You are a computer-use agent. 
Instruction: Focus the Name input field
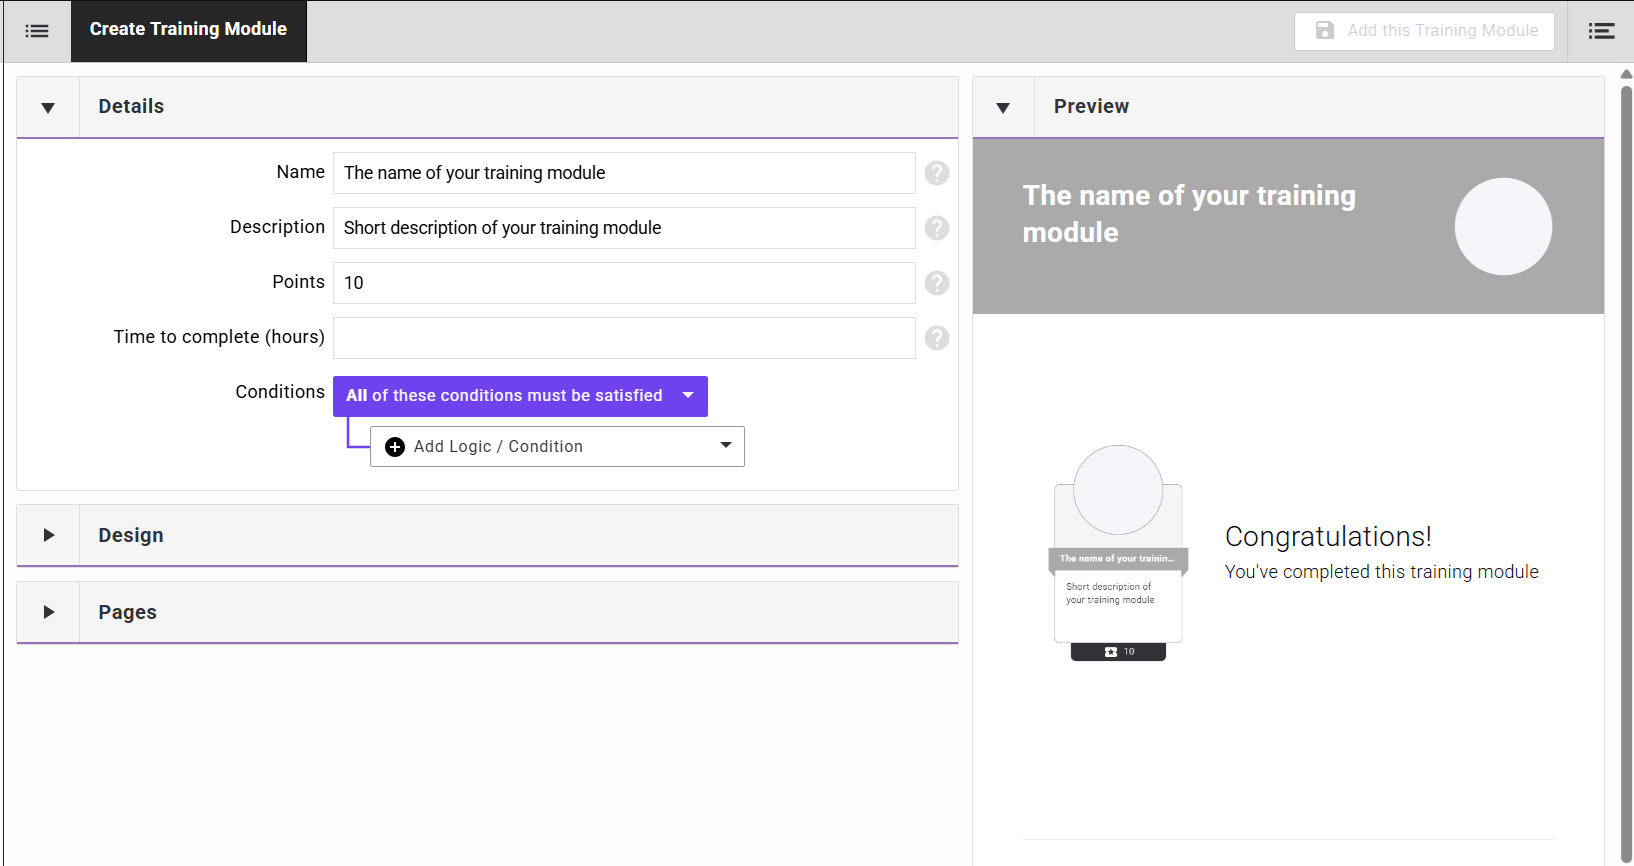(x=624, y=173)
